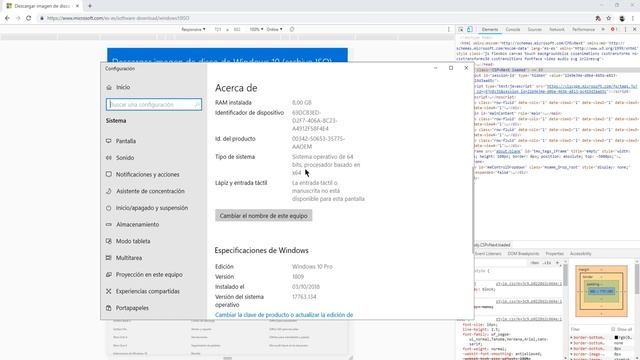640x360 pixels.
Task: Show more DevTools tabs chevron
Action: click(x=603, y=29)
